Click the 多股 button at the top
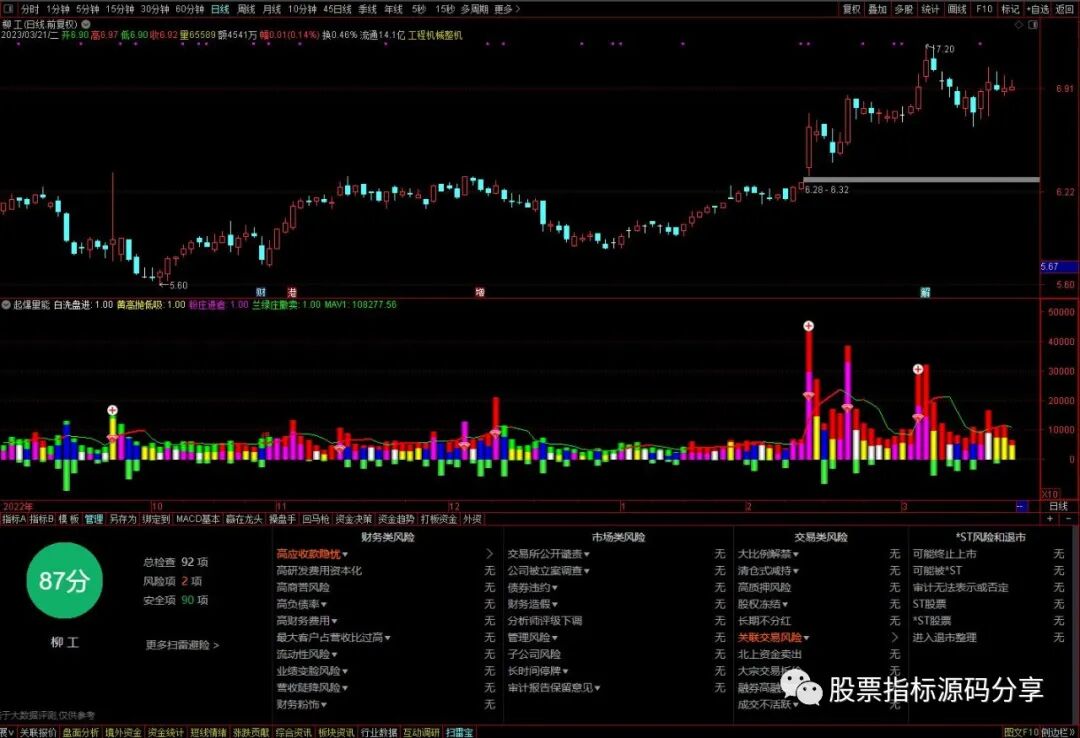Screen dimensions: 1080x738 (x=904, y=9)
